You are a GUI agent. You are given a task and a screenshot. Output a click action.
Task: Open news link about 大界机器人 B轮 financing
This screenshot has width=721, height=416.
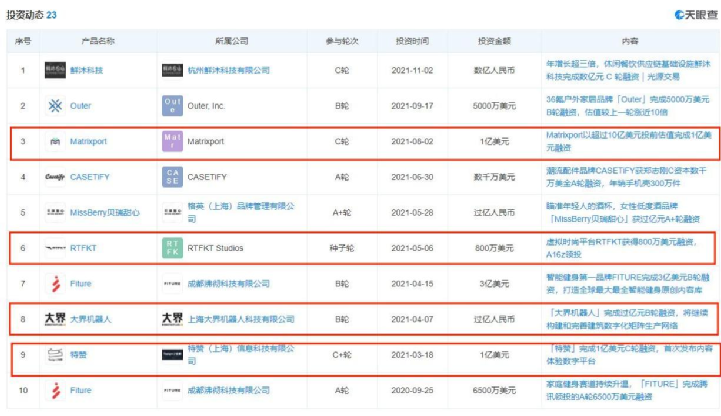(628, 319)
